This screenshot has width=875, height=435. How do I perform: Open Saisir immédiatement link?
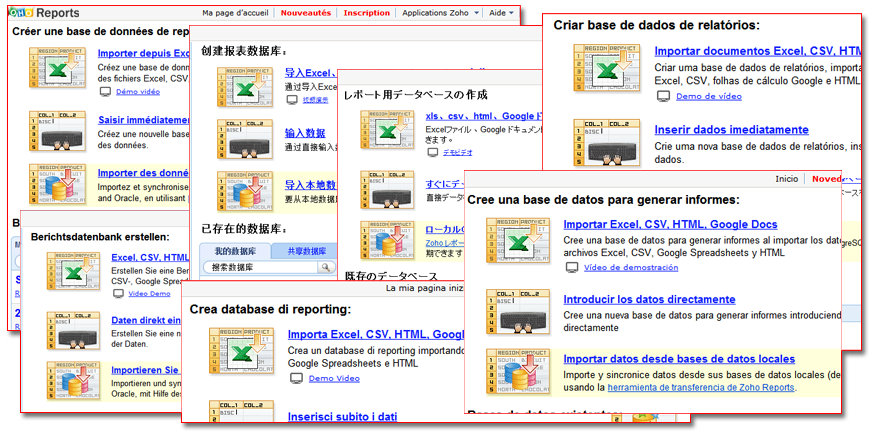[x=144, y=120]
